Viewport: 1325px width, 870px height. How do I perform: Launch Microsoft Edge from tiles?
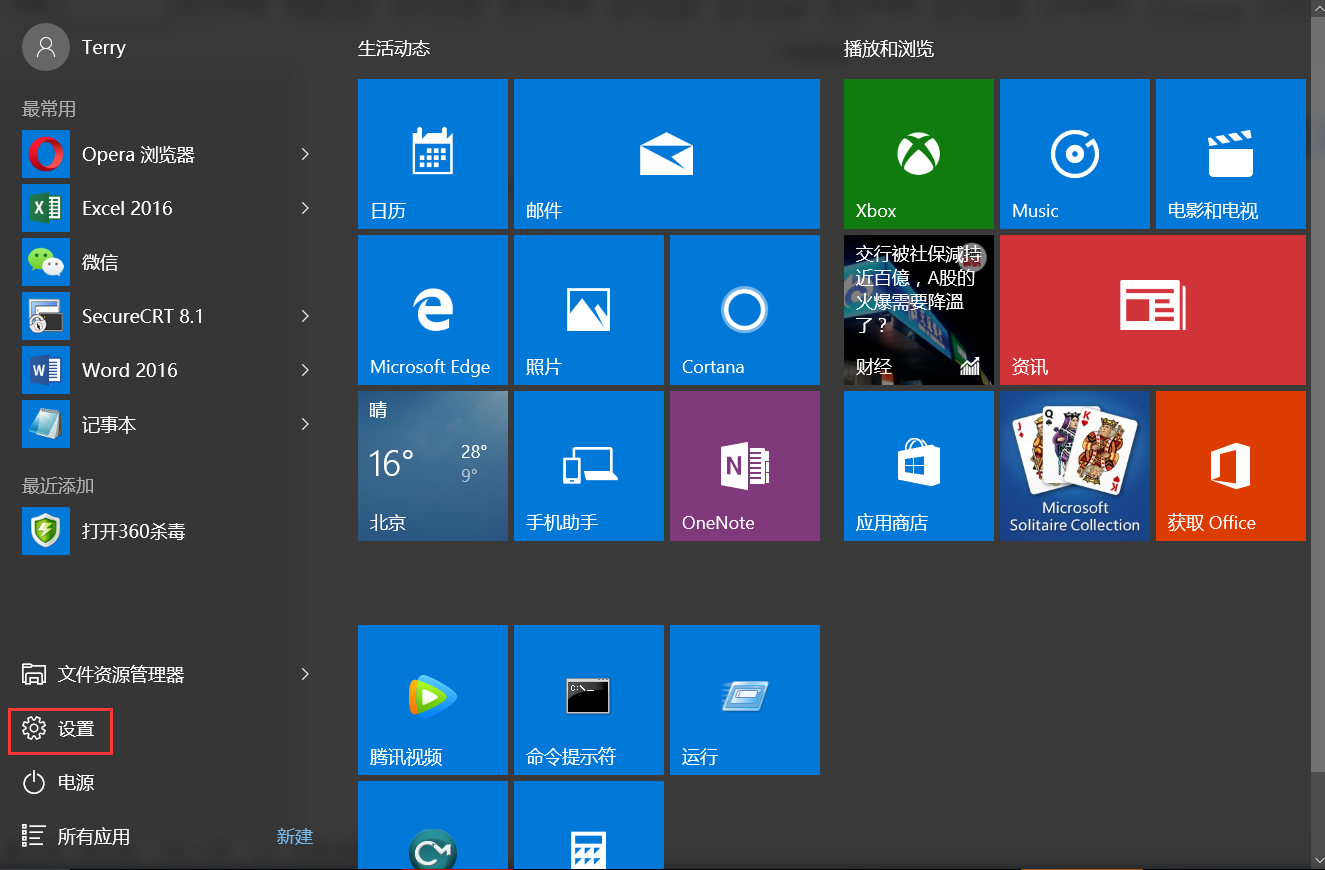[432, 310]
